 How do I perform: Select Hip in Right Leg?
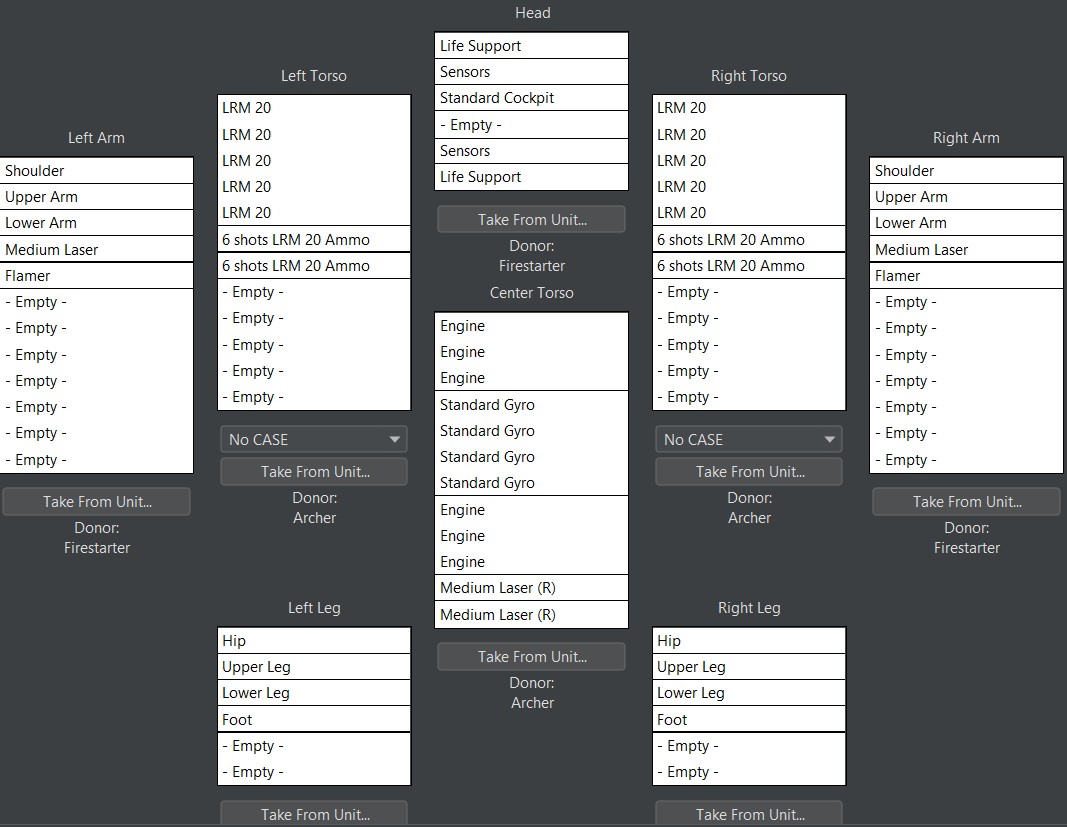coord(749,641)
